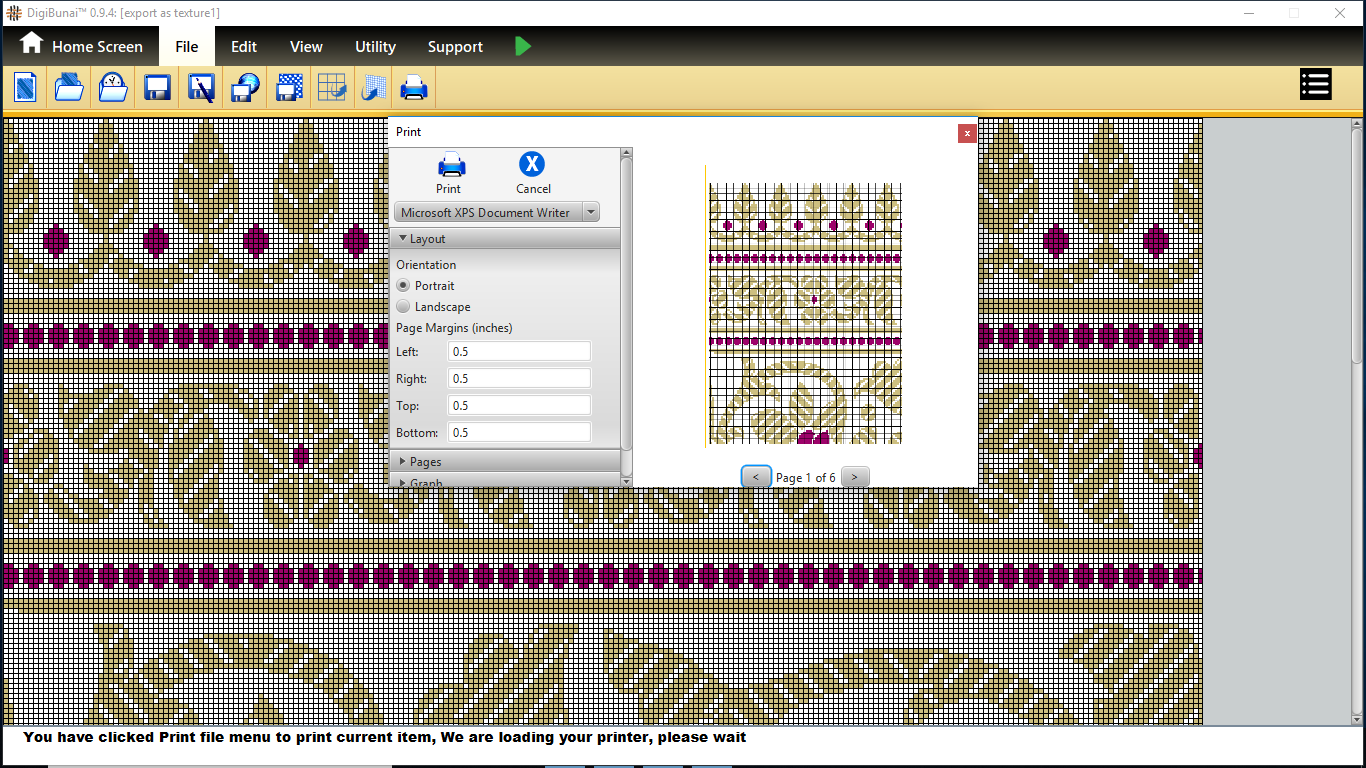Go to next preview page

coord(855,477)
